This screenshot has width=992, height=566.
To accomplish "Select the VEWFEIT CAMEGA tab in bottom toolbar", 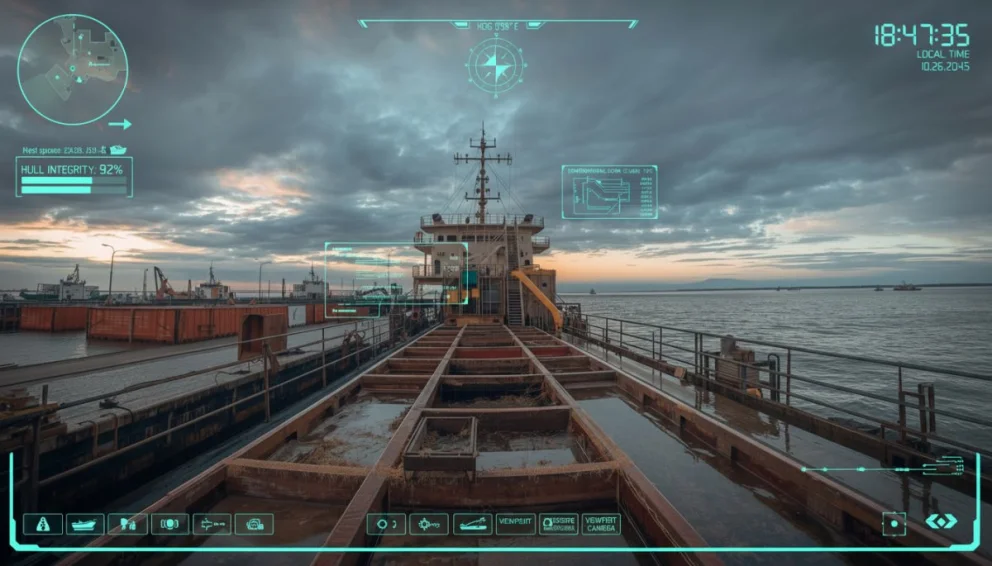I will pyautogui.click(x=601, y=524).
